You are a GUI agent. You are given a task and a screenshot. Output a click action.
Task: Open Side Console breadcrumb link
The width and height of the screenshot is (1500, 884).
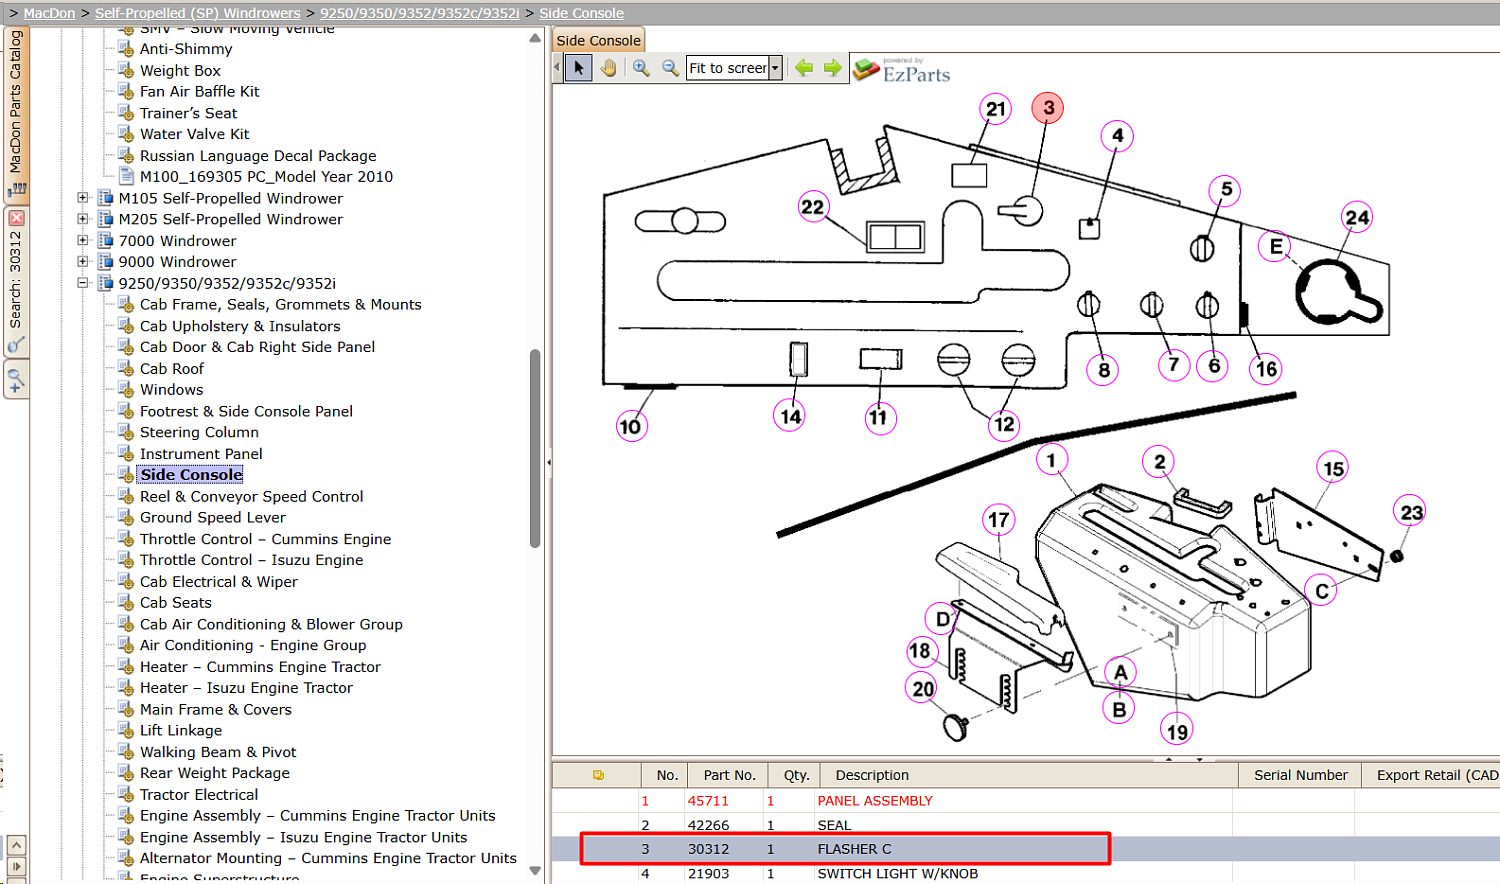tap(581, 13)
